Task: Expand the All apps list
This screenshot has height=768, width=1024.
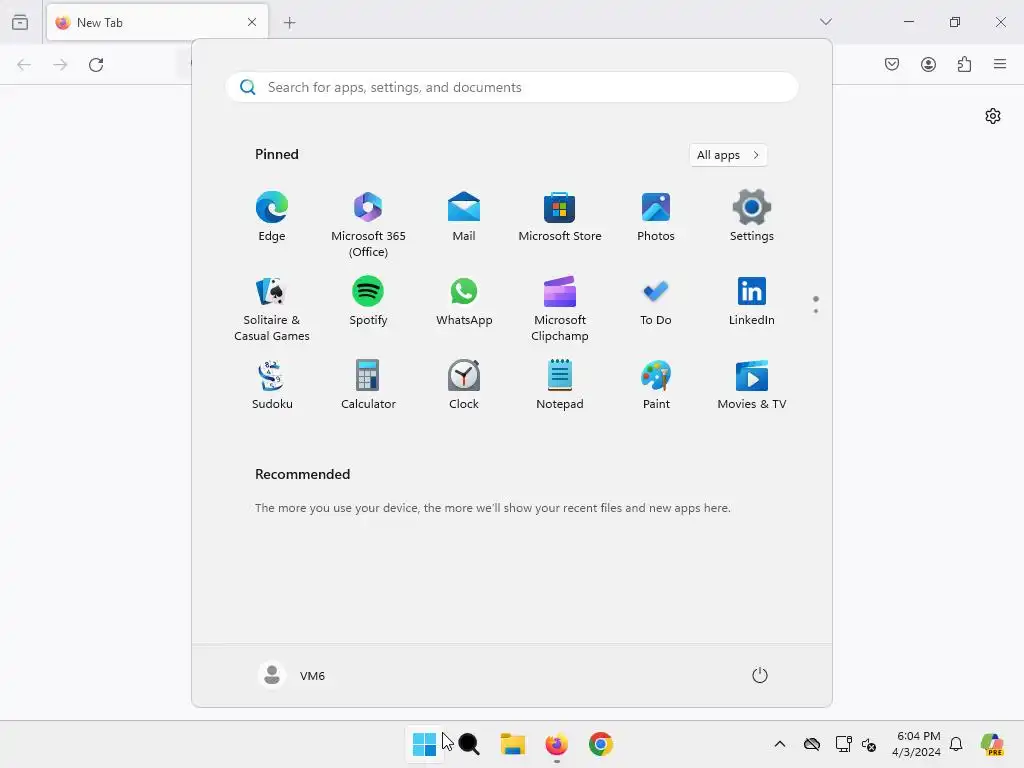Action: click(728, 155)
